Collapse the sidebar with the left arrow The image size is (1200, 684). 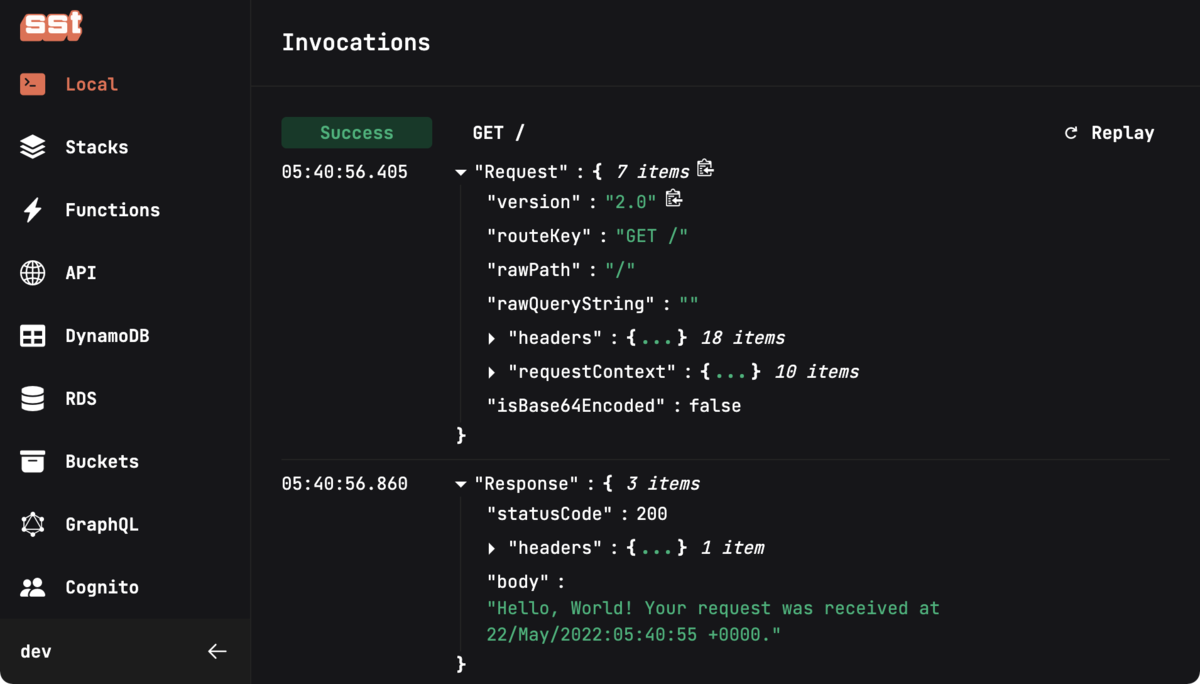click(217, 651)
